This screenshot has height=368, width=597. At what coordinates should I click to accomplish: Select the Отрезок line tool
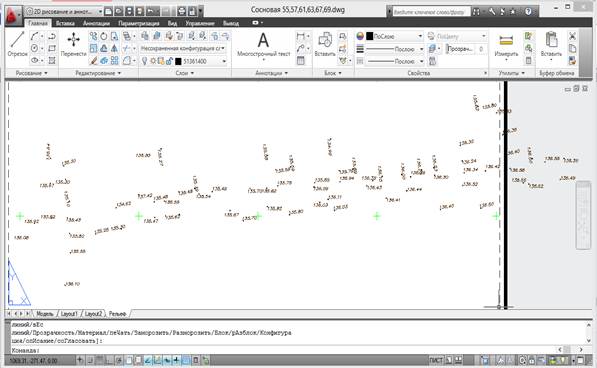tap(18, 44)
